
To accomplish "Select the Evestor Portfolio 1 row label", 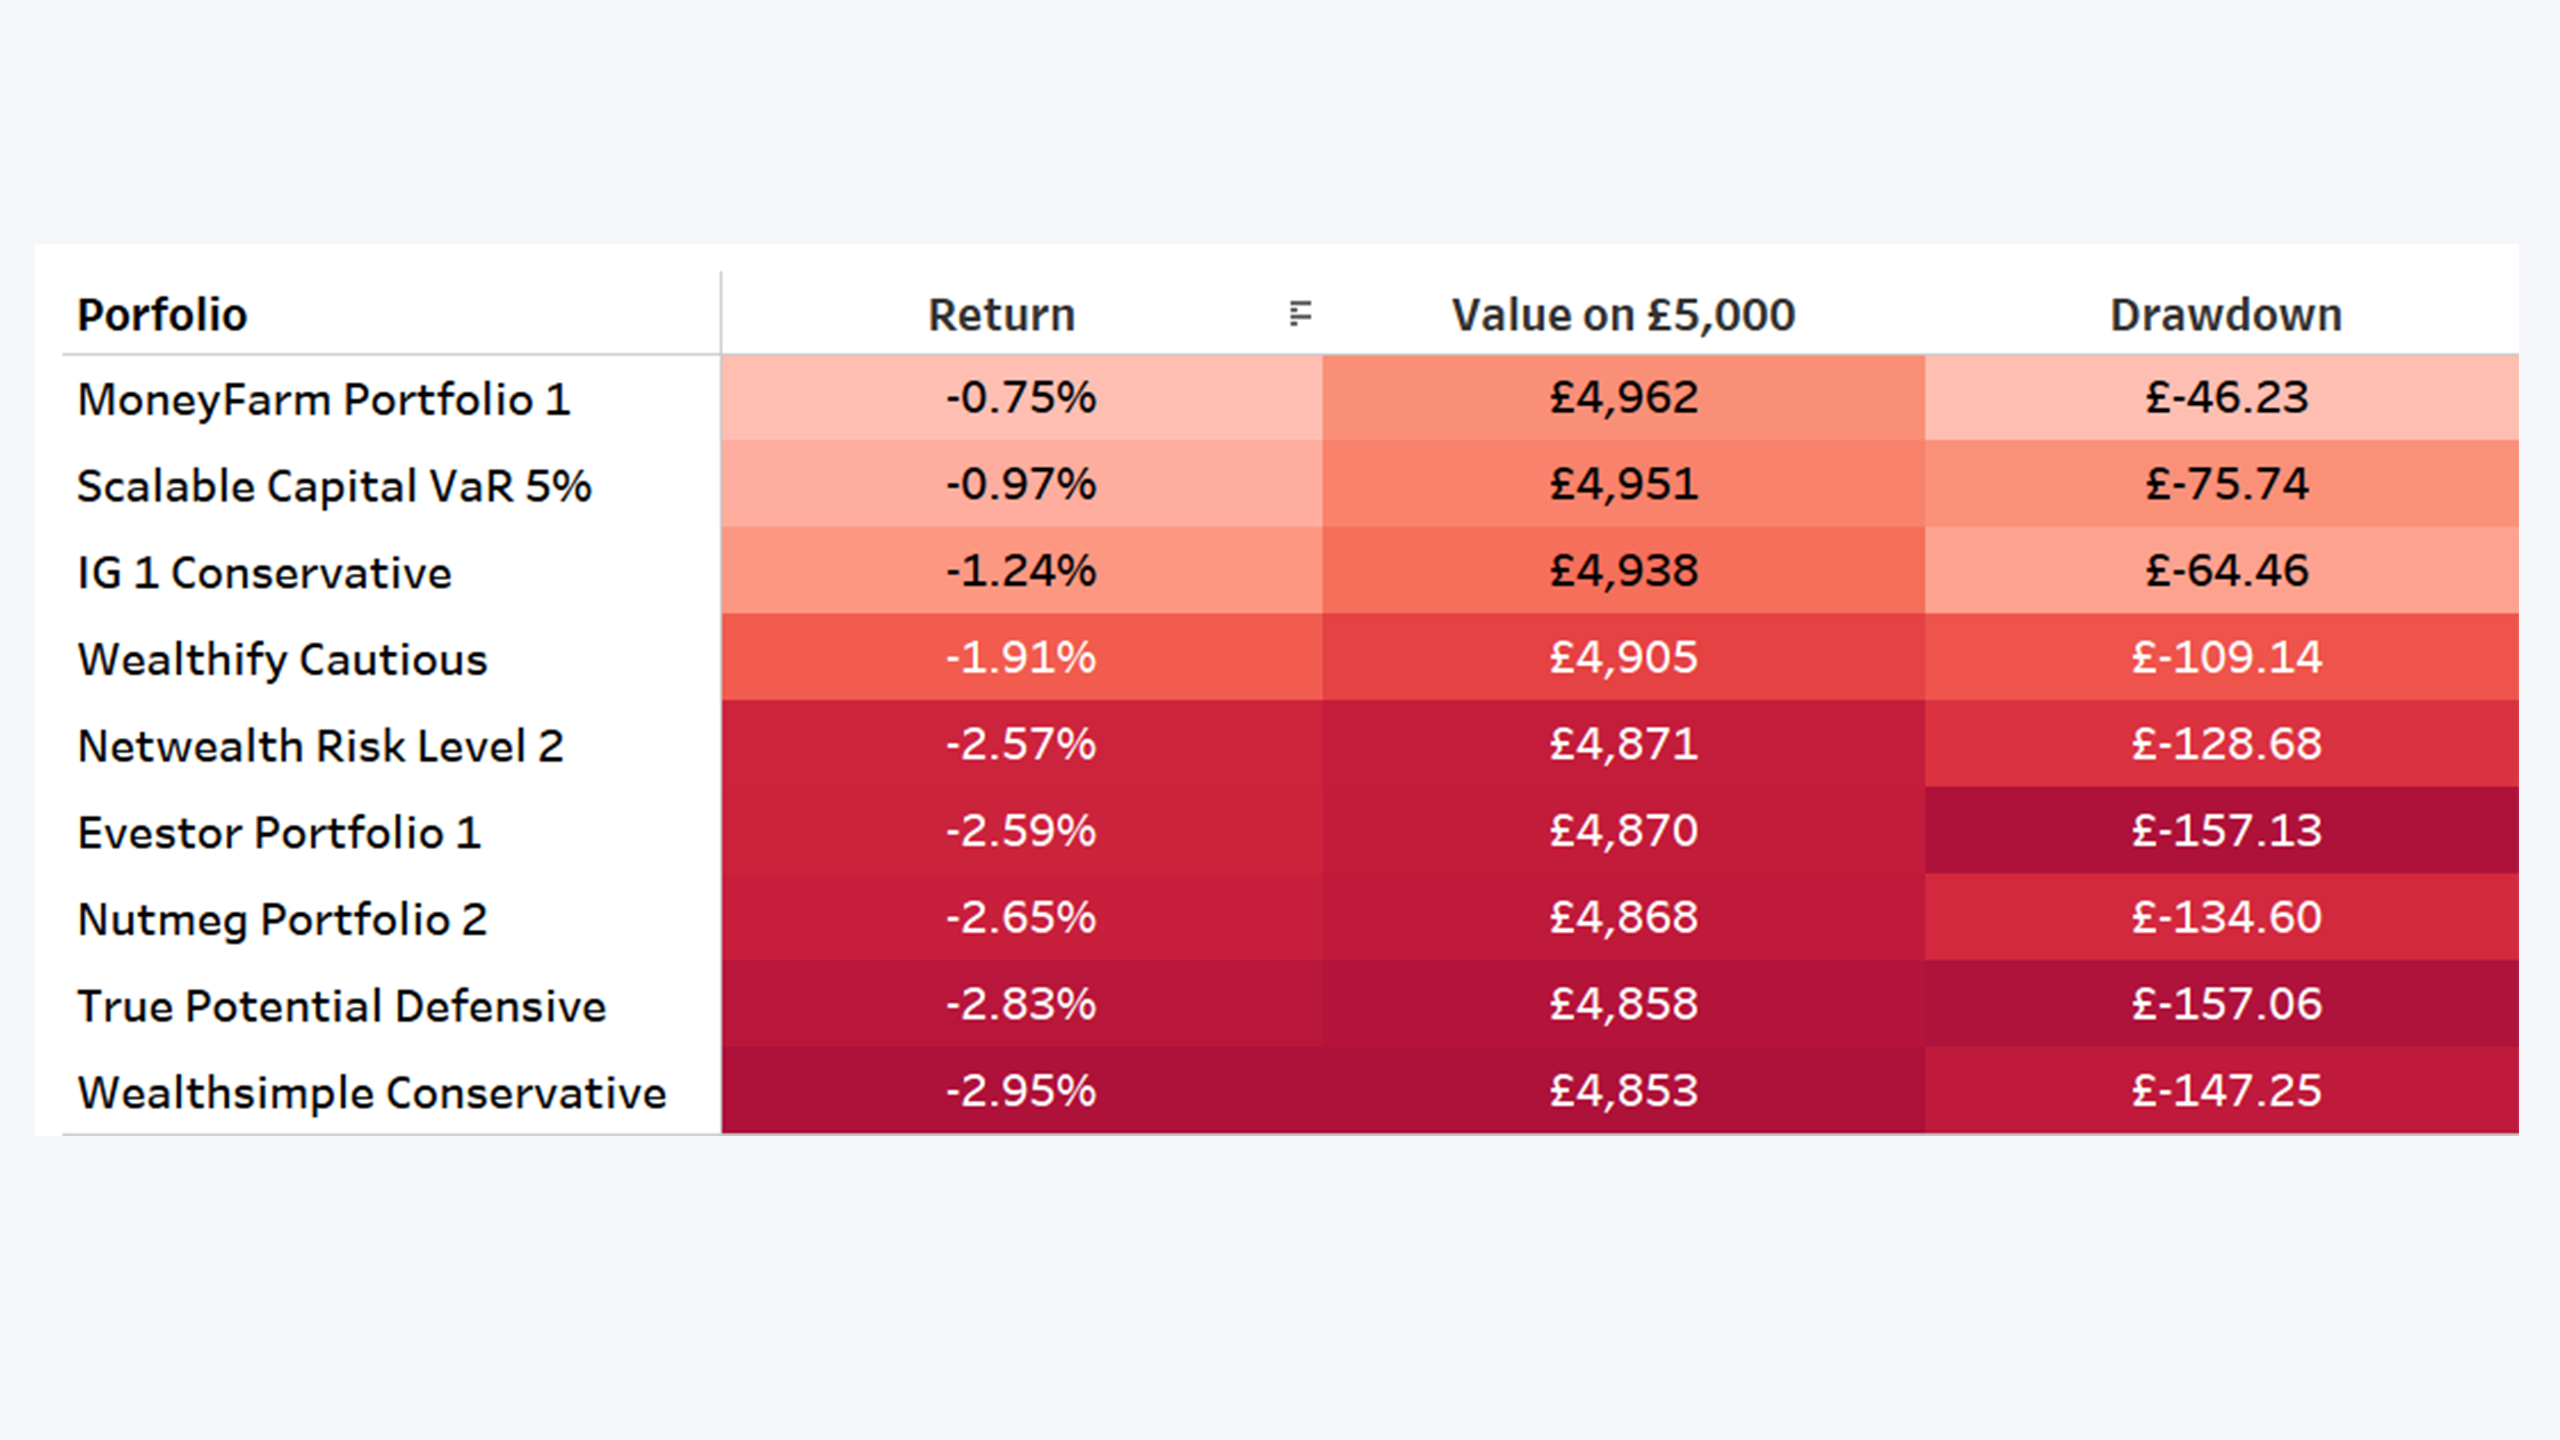I will point(279,833).
